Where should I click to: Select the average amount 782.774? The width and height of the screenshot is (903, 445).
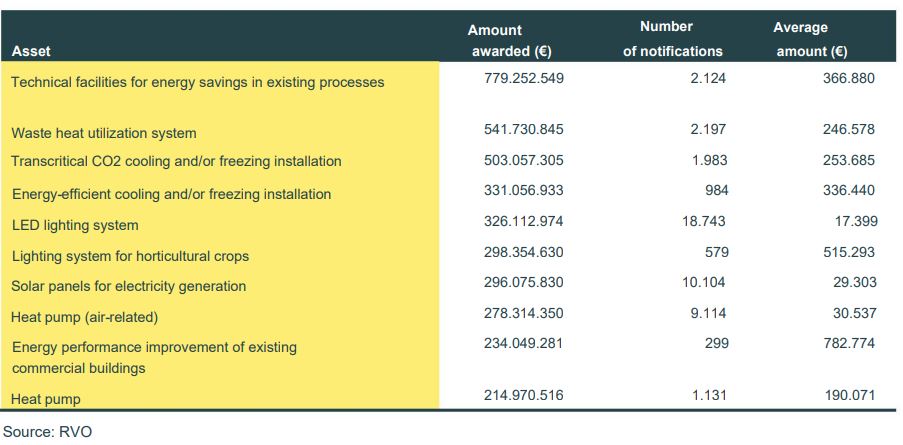847,343
